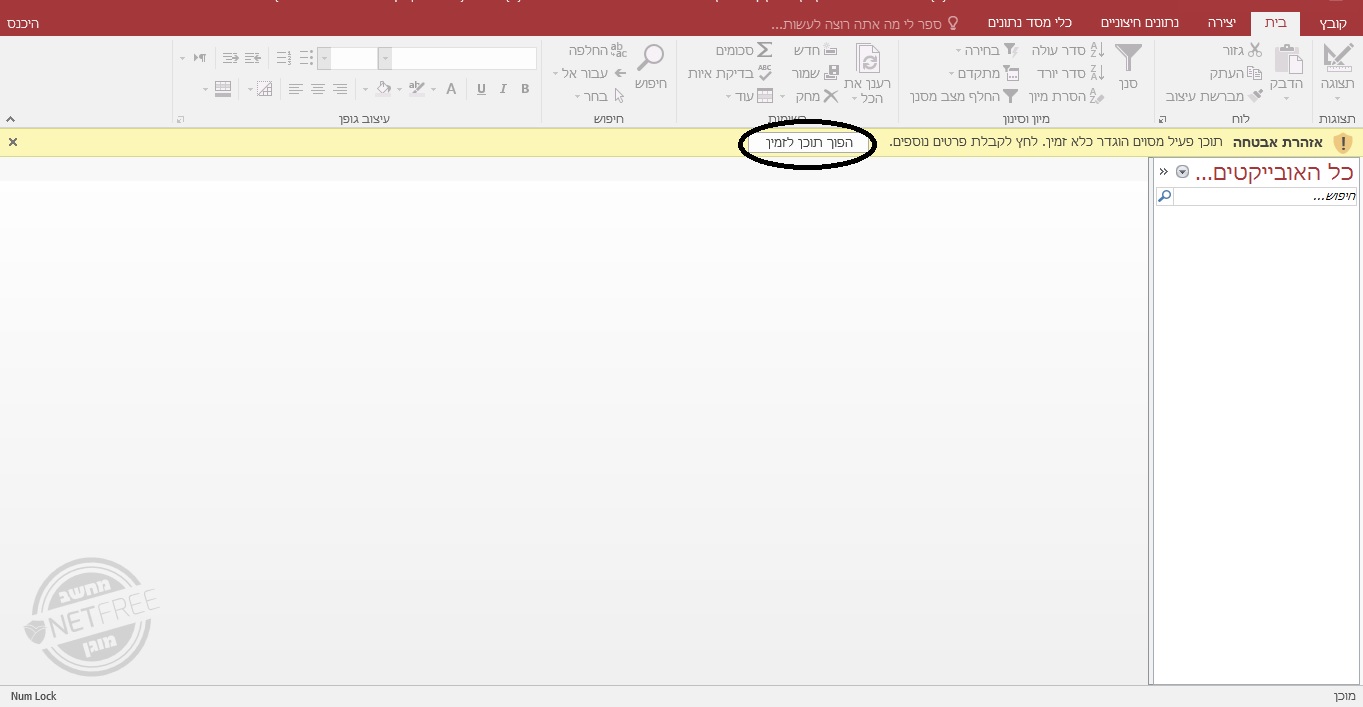Screen dimensions: 1363x707
Task: Click החלף מצב מסנן toggle filter
Action: (964, 97)
